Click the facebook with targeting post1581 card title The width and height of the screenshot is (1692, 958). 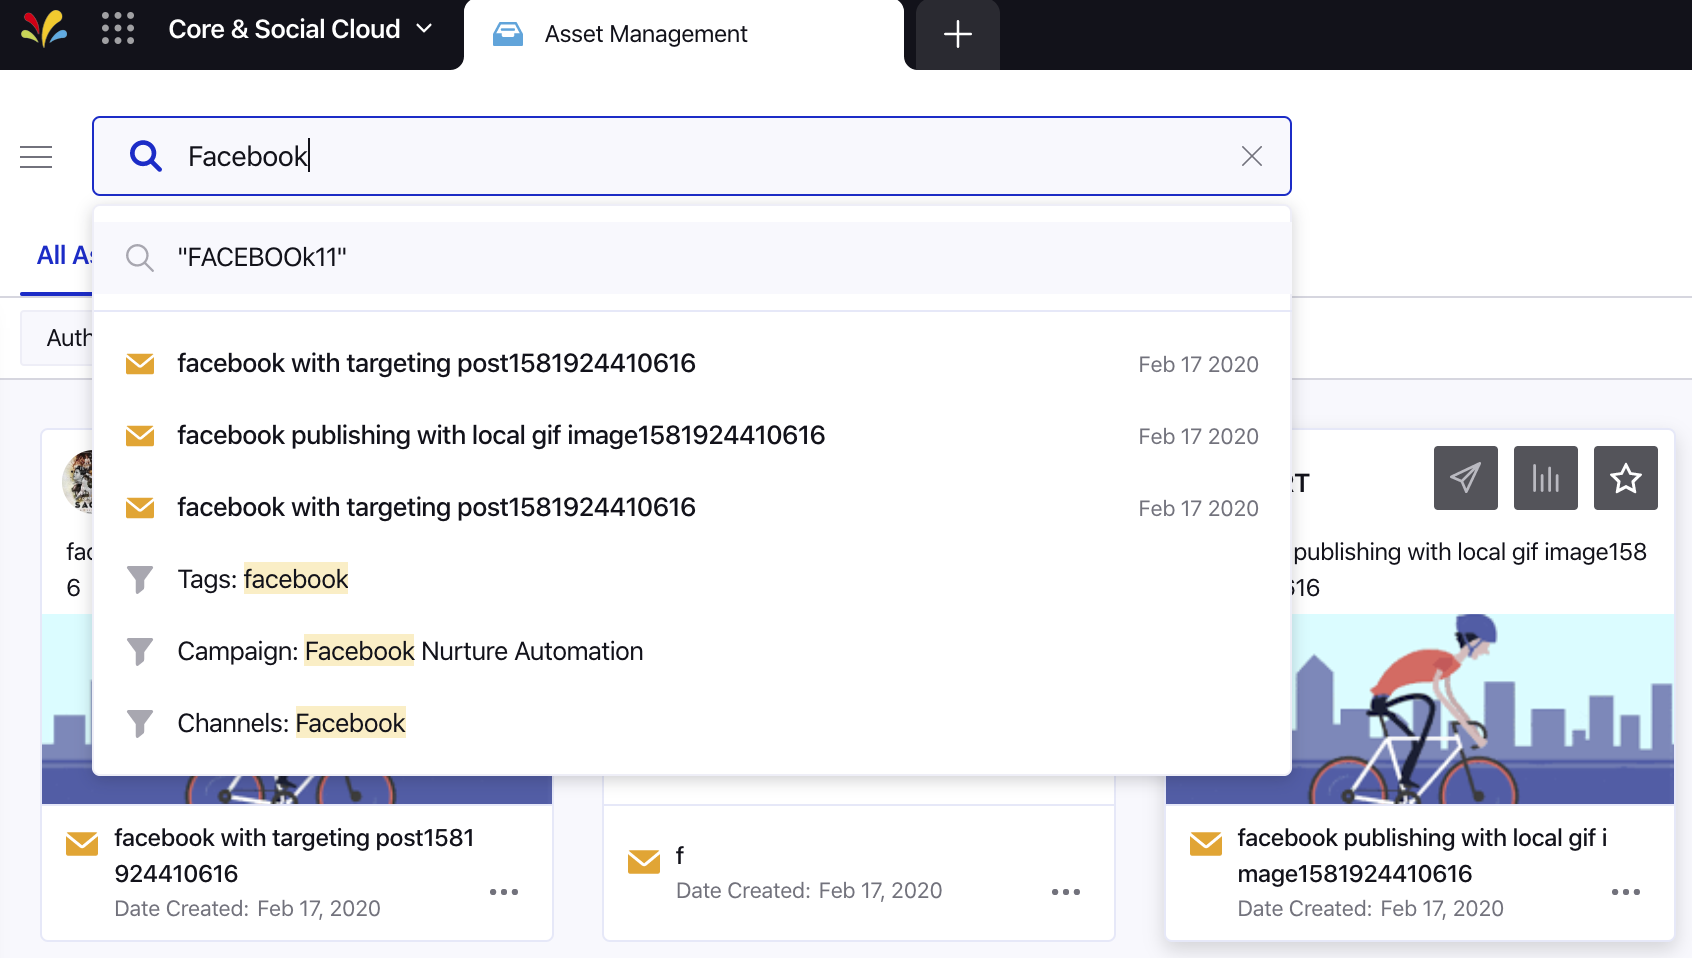[294, 856]
